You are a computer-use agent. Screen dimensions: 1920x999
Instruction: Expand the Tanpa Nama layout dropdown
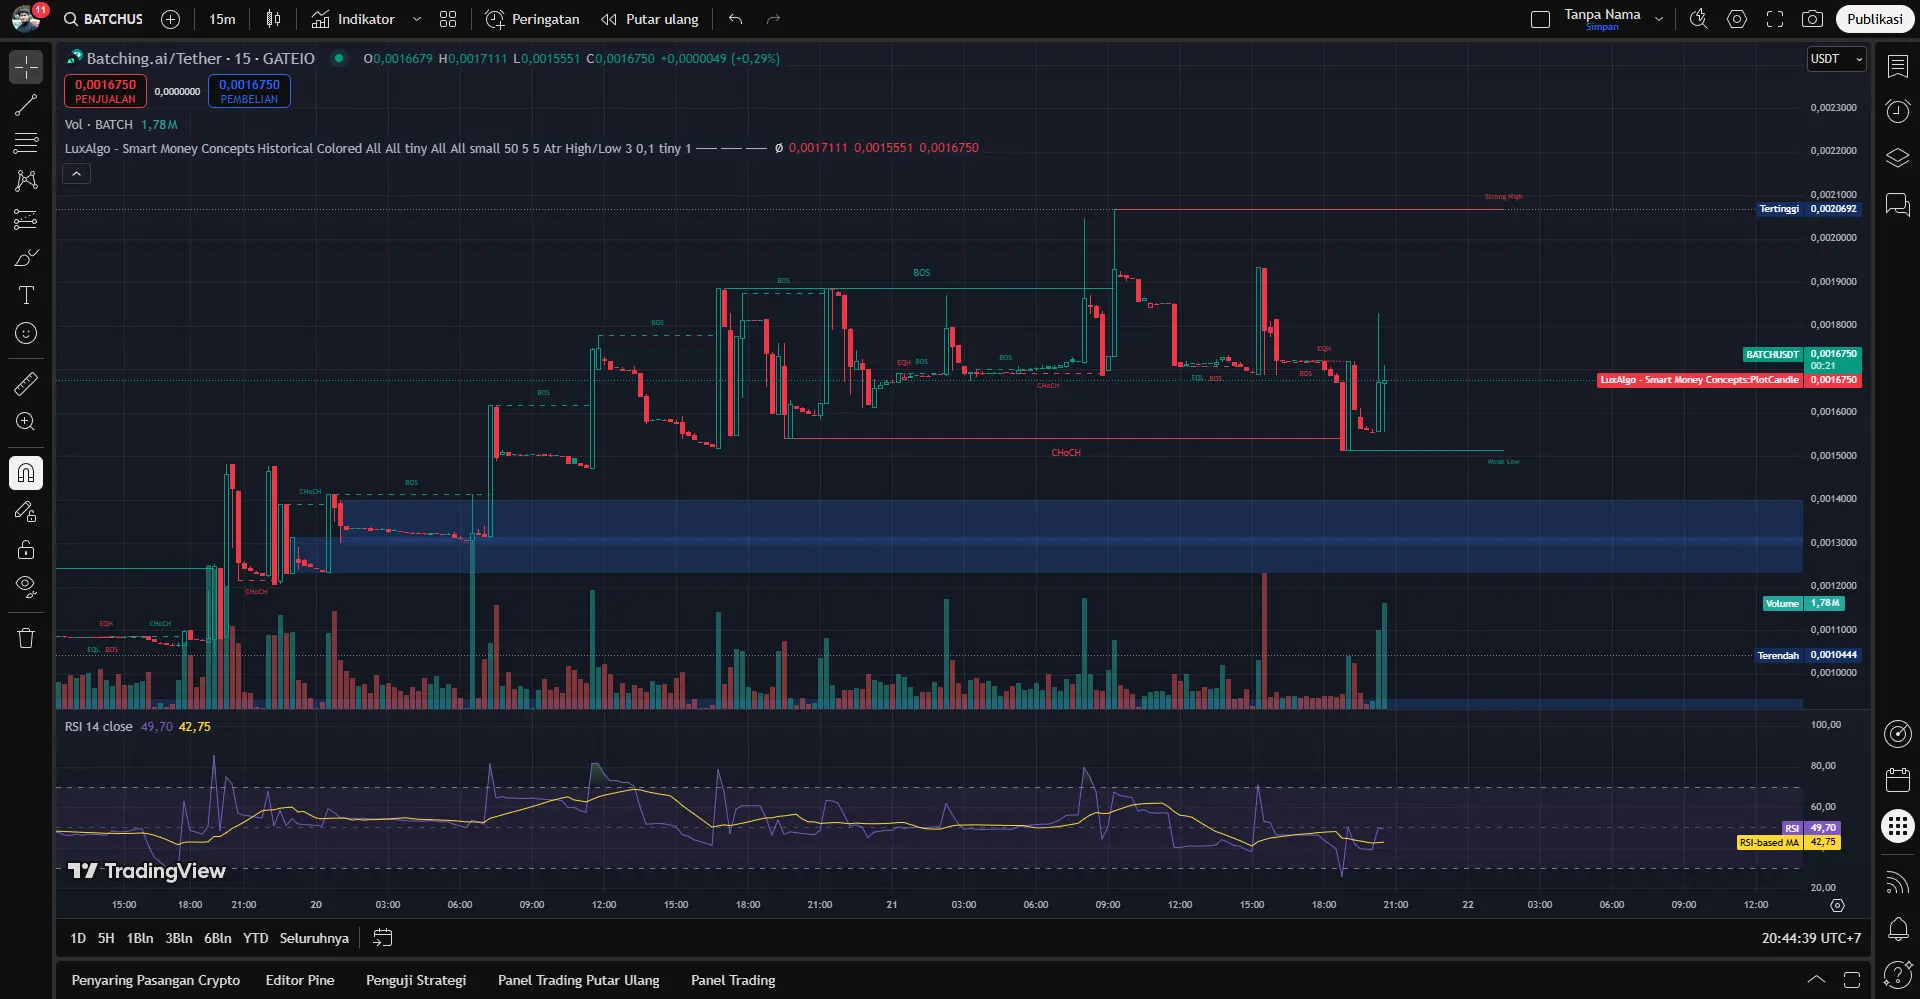pos(1659,19)
